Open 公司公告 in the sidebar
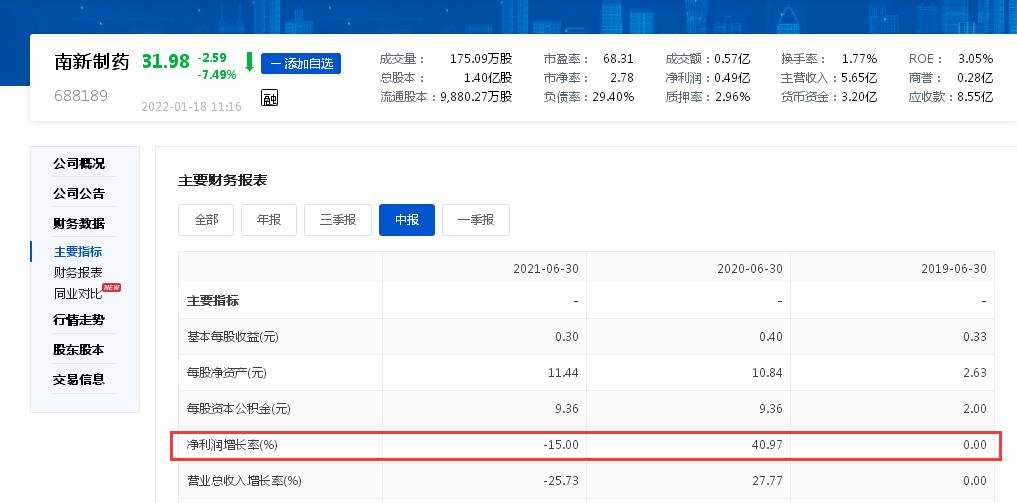 click(x=79, y=194)
